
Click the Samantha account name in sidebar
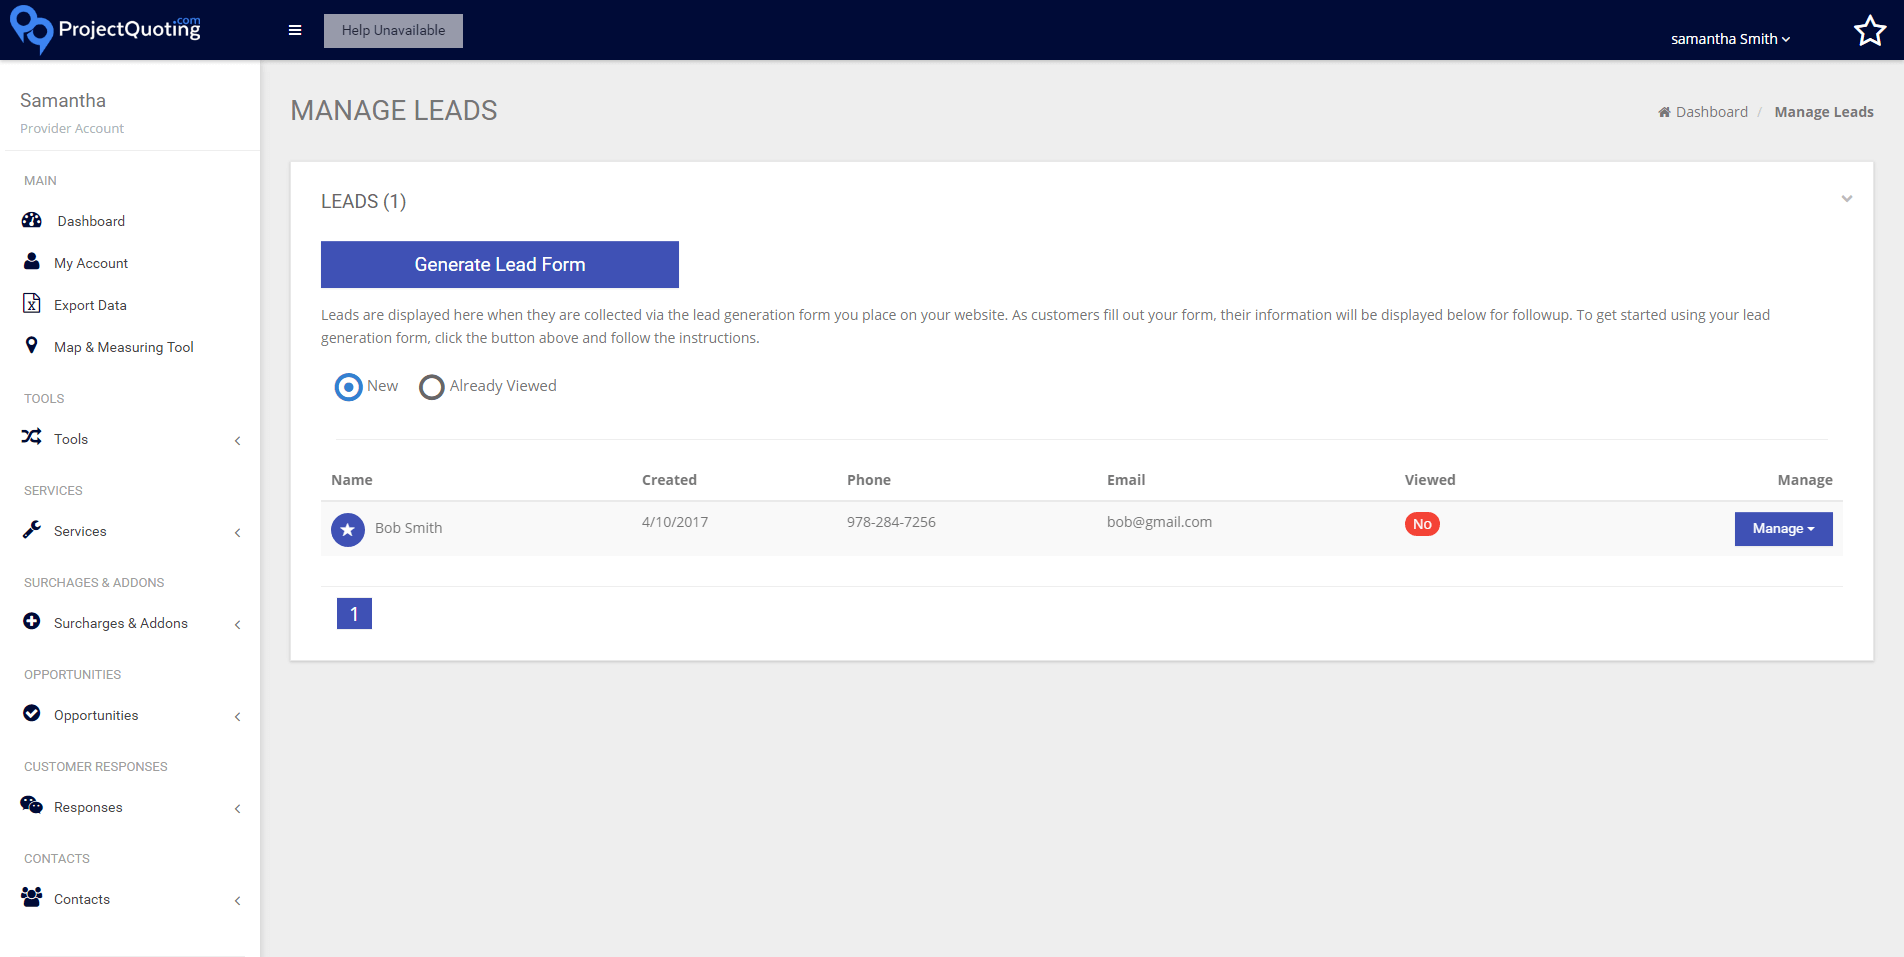click(63, 100)
